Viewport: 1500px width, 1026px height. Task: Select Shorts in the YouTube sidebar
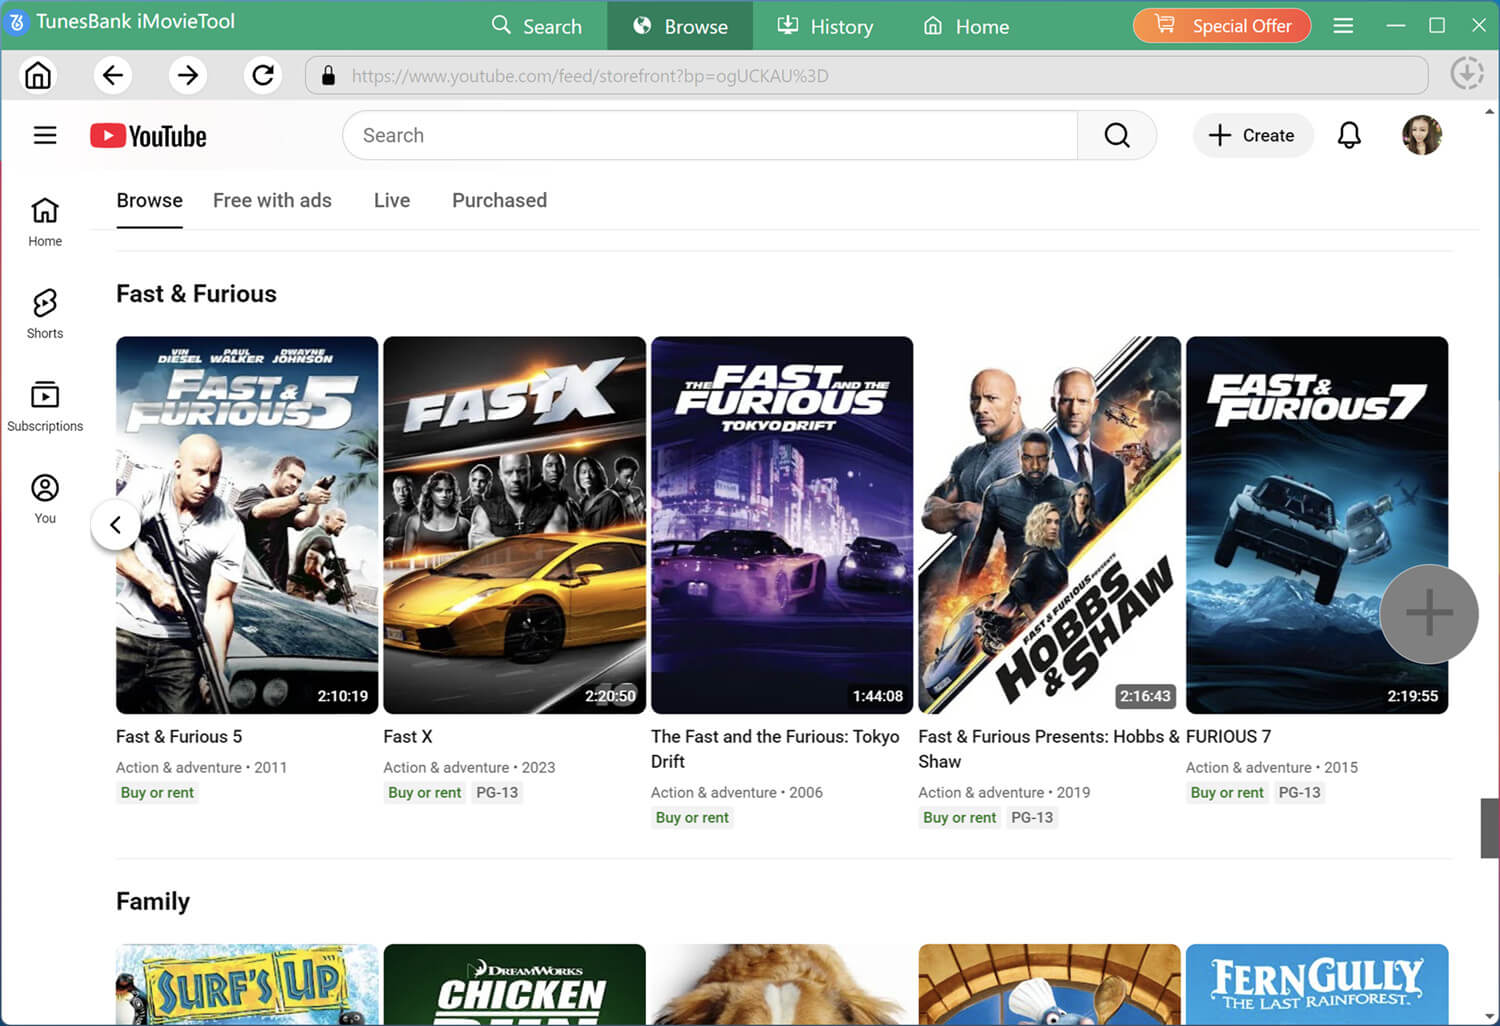point(44,312)
